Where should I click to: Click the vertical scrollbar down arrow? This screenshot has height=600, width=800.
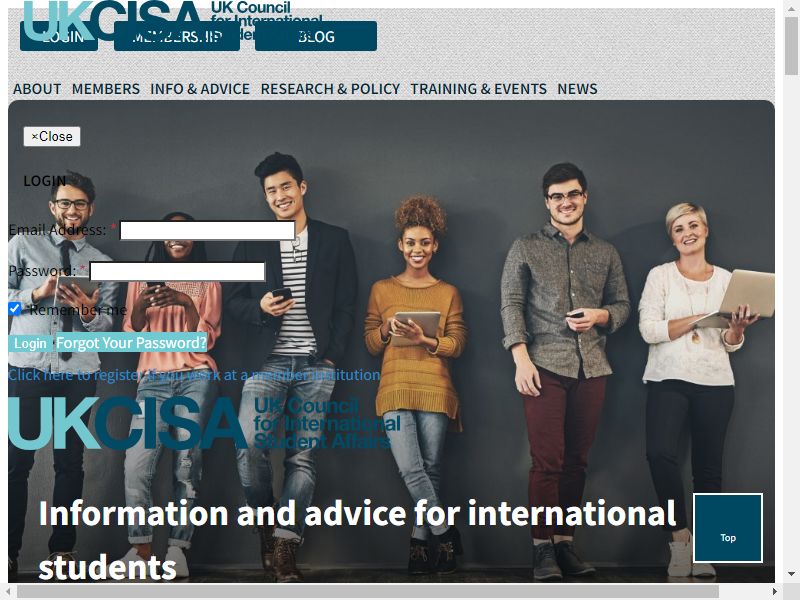[791, 574]
